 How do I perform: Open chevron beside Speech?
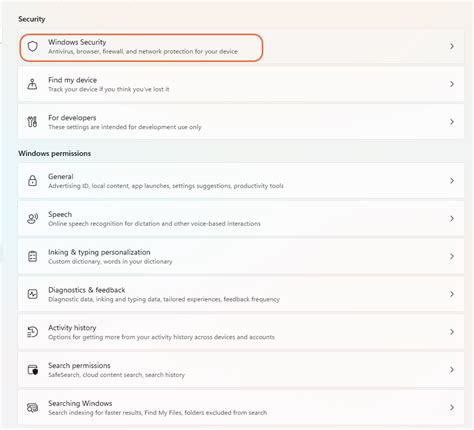coord(452,218)
